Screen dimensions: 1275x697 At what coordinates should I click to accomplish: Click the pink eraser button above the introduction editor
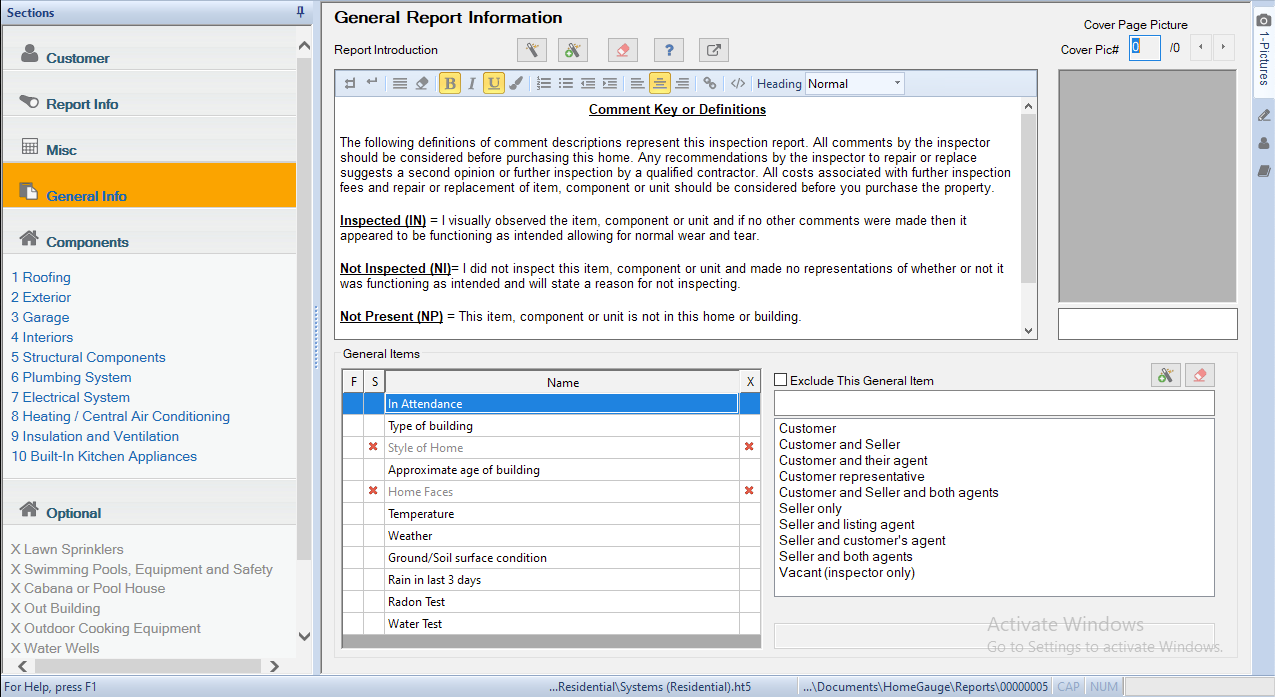click(x=622, y=50)
